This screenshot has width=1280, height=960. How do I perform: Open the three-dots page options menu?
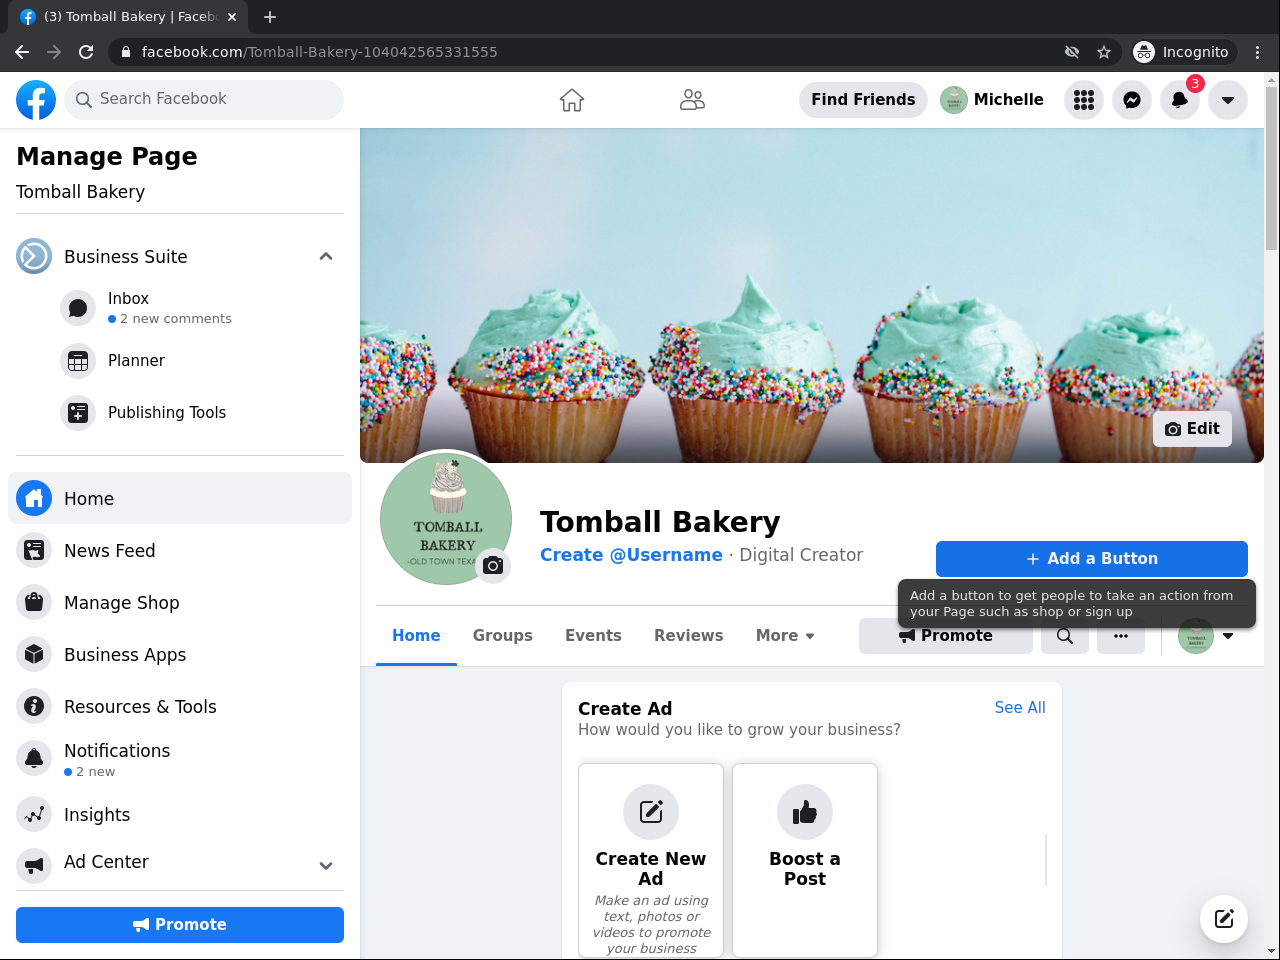(x=1121, y=636)
